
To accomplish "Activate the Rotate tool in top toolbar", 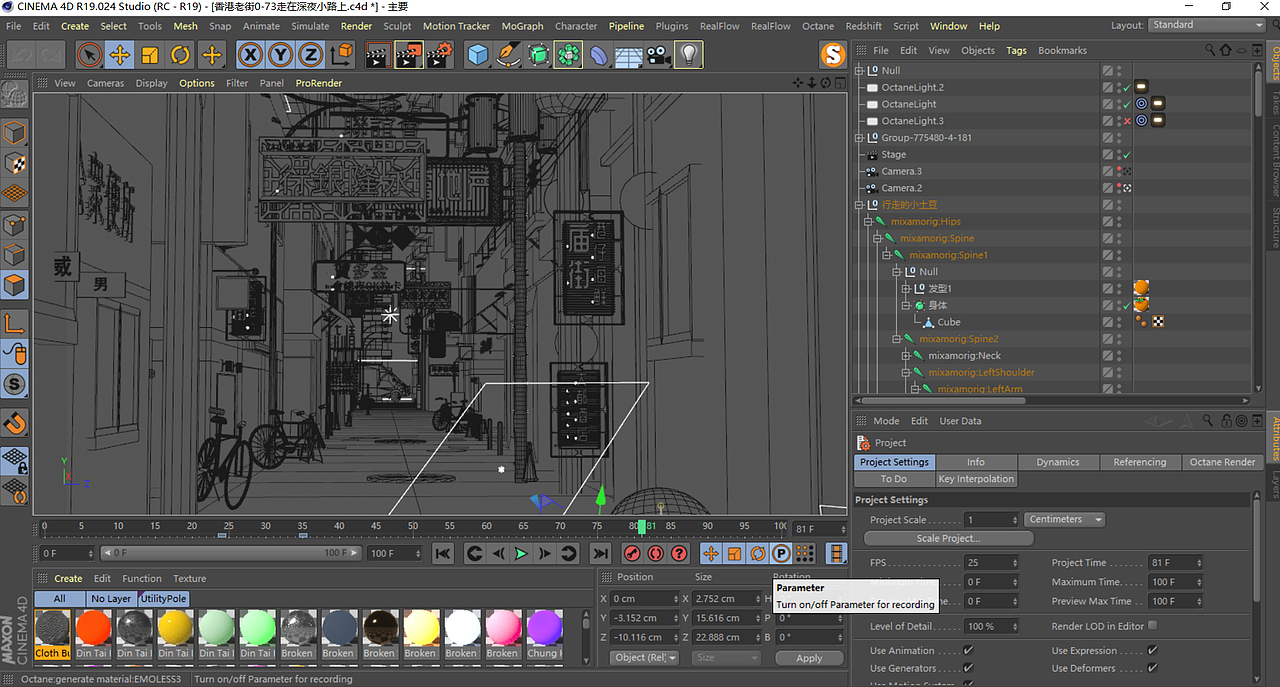I will tap(180, 55).
